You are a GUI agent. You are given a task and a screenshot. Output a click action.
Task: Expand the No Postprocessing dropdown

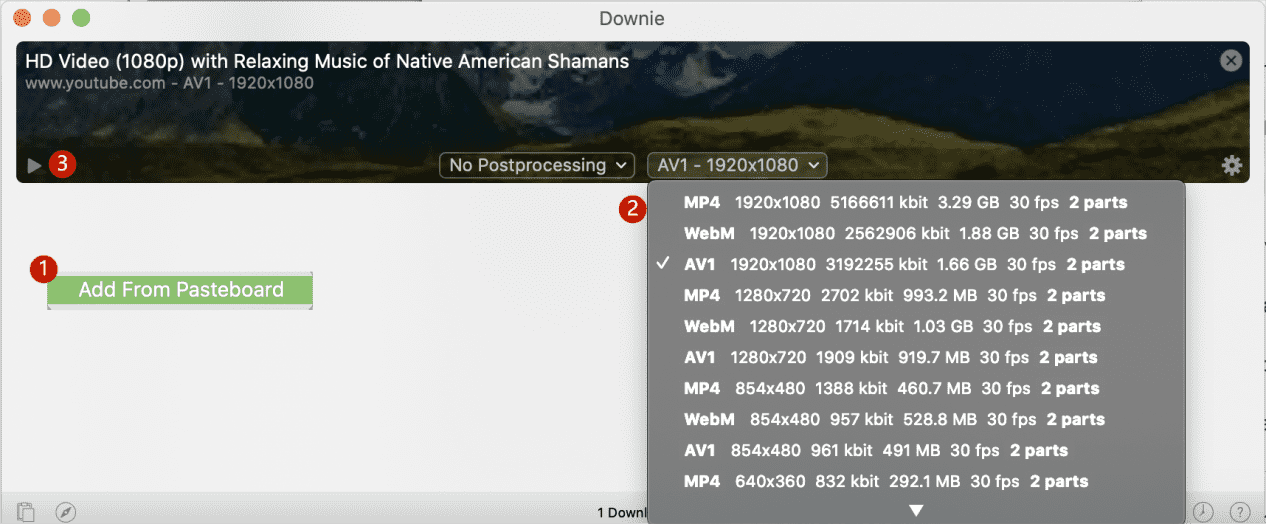537,165
